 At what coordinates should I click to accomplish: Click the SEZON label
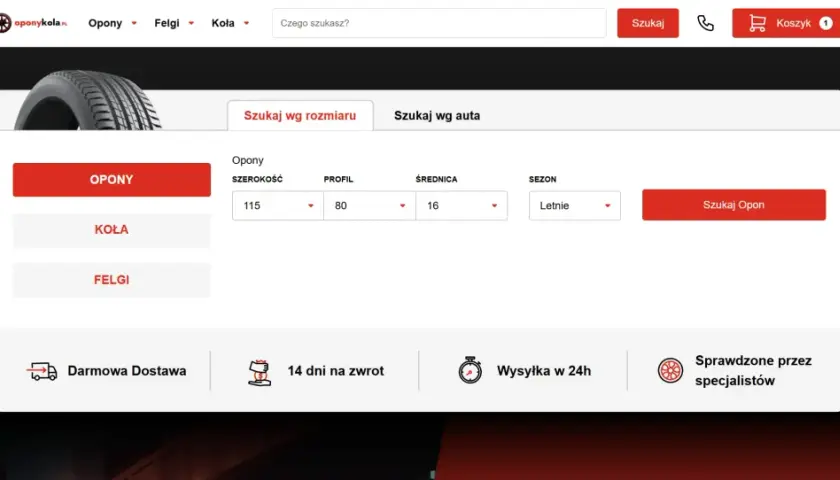543,179
